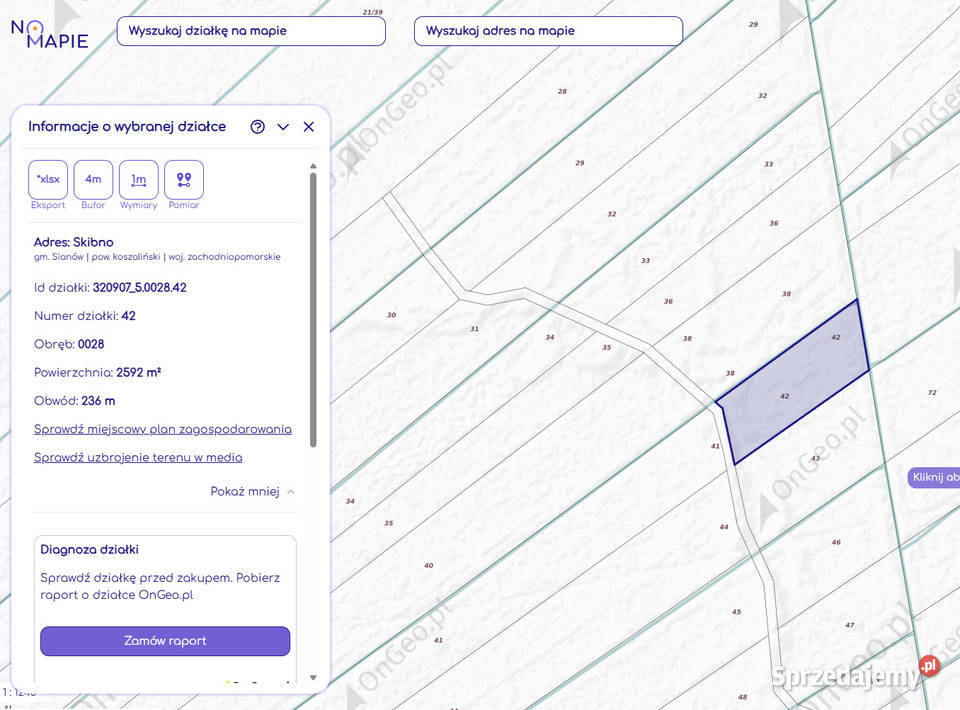Click the NaMapie logo

(50, 34)
